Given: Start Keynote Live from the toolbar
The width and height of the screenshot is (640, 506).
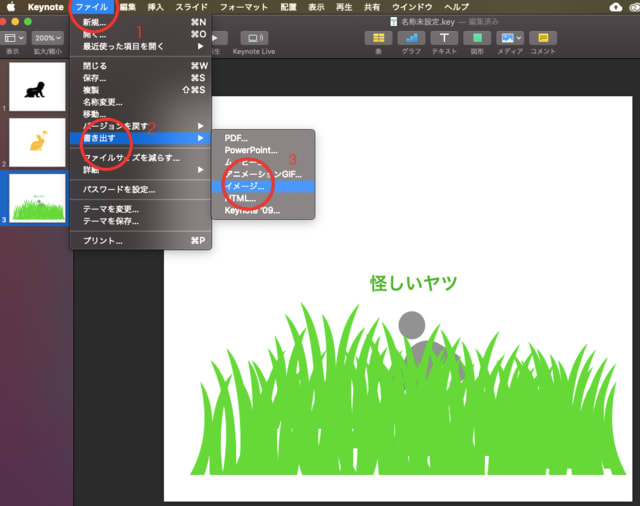Looking at the screenshot, I should pyautogui.click(x=254, y=38).
